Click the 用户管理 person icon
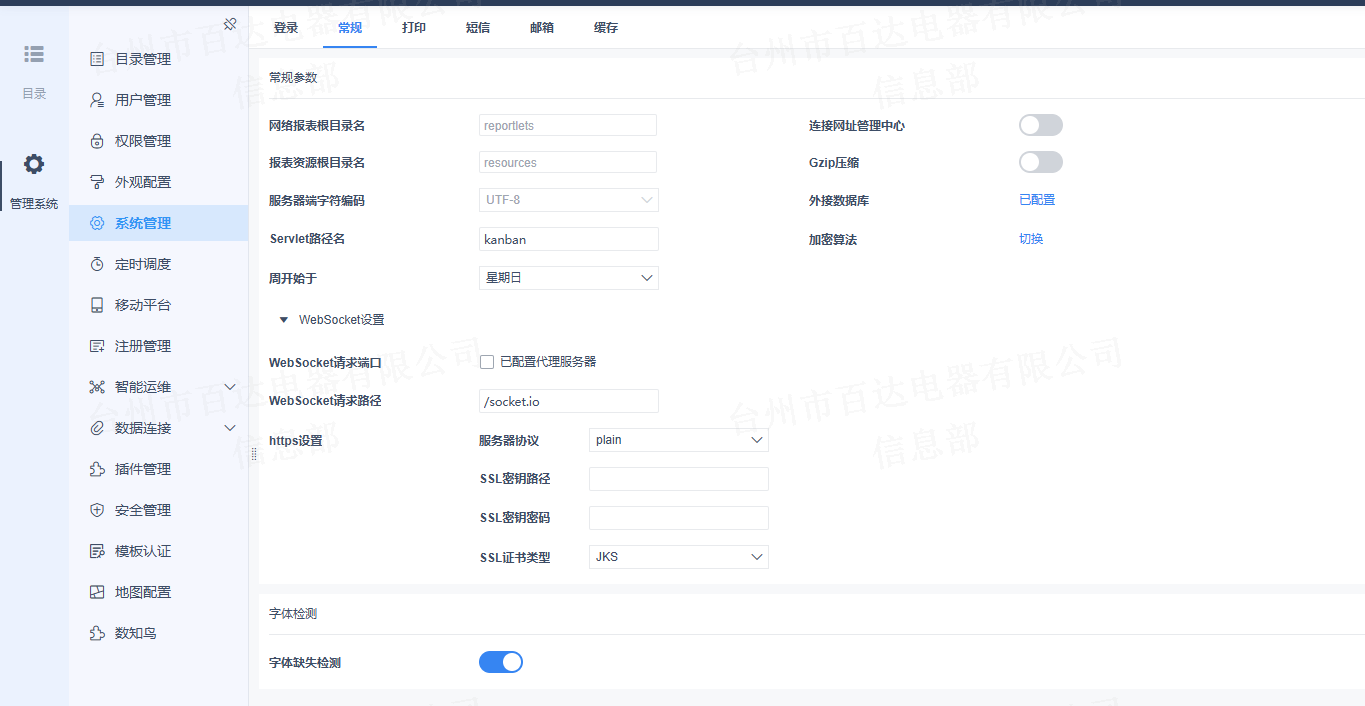 coord(97,100)
